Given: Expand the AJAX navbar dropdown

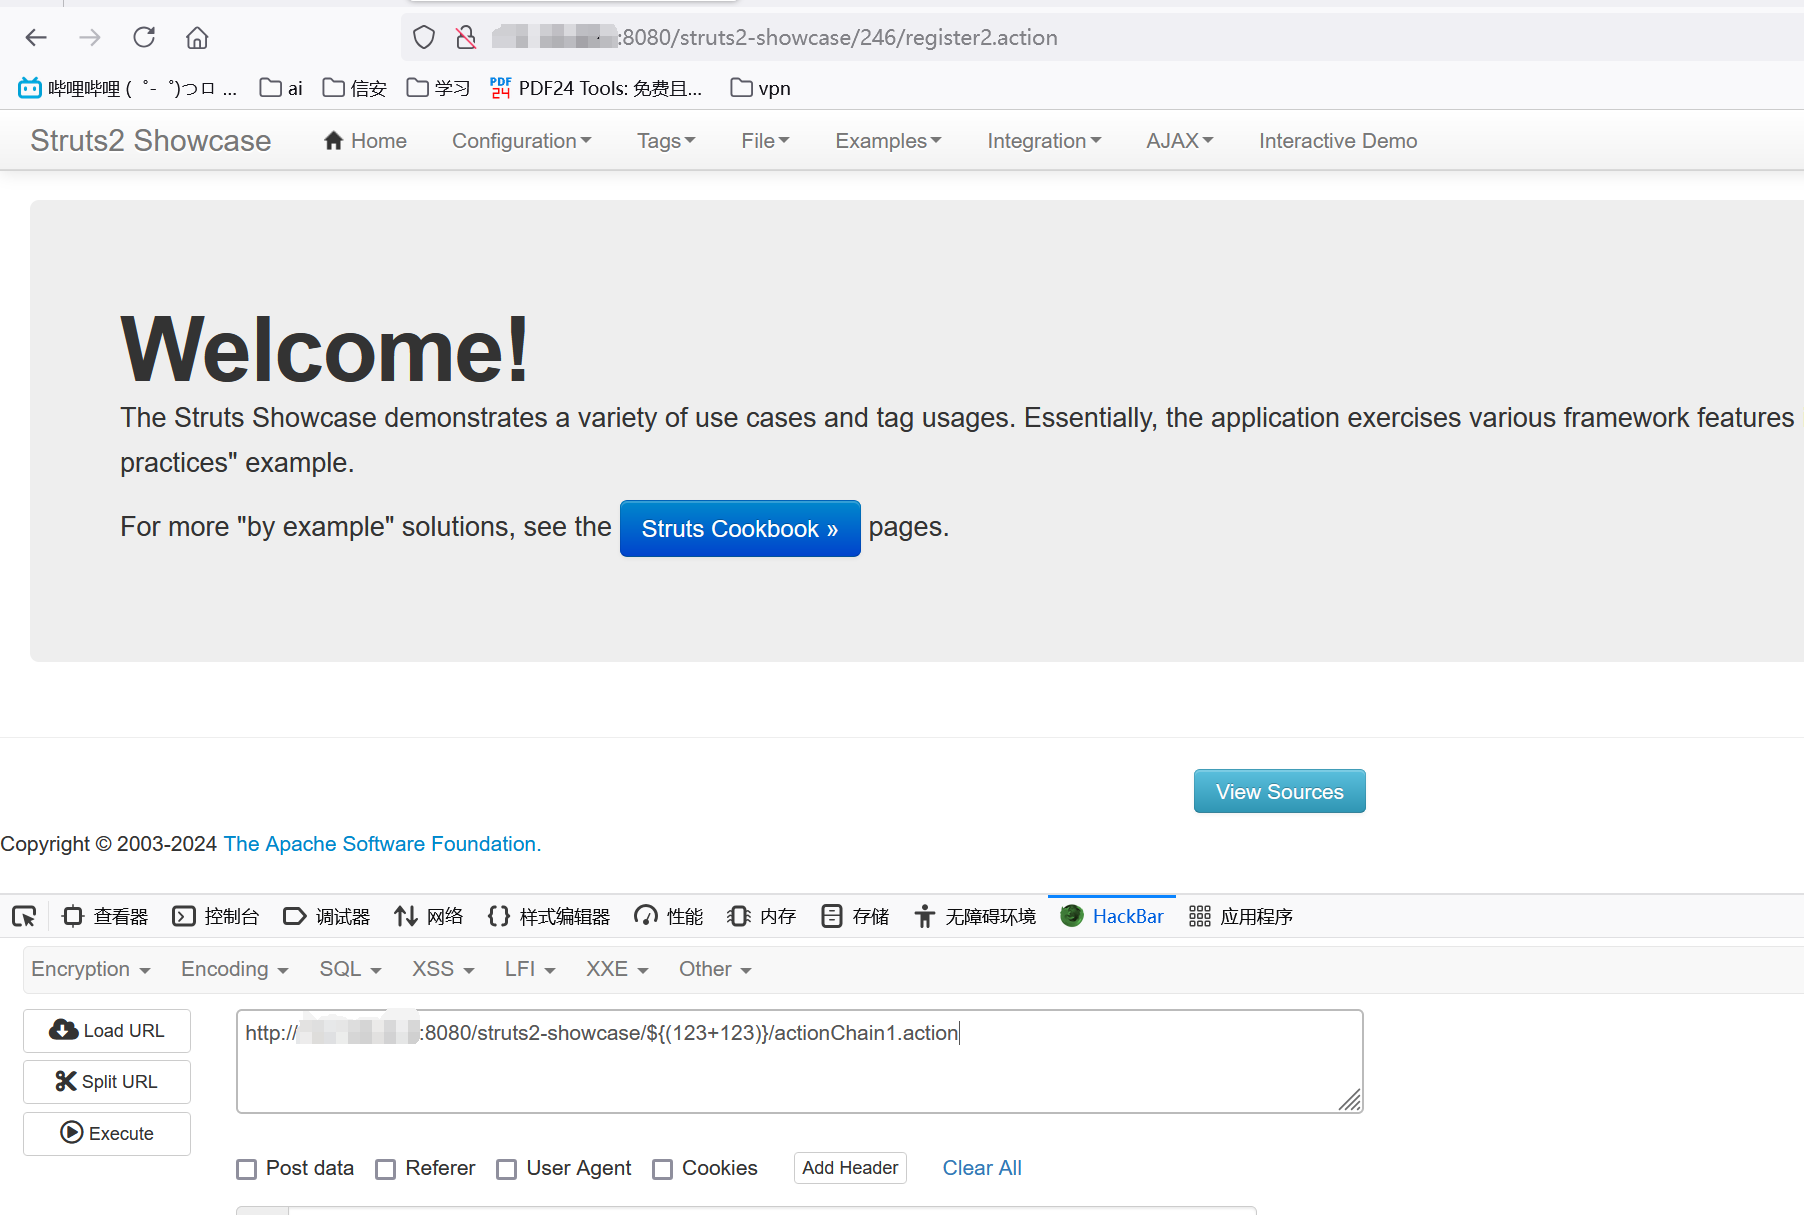Looking at the screenshot, I should [1180, 141].
